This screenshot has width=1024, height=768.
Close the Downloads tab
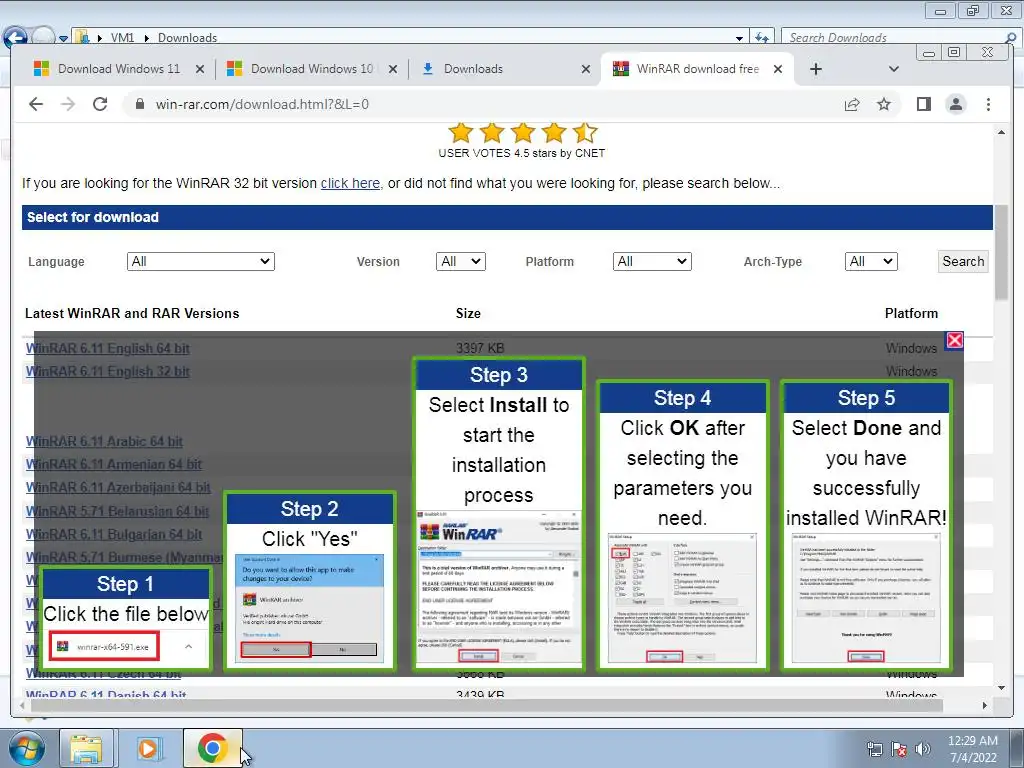coord(586,69)
